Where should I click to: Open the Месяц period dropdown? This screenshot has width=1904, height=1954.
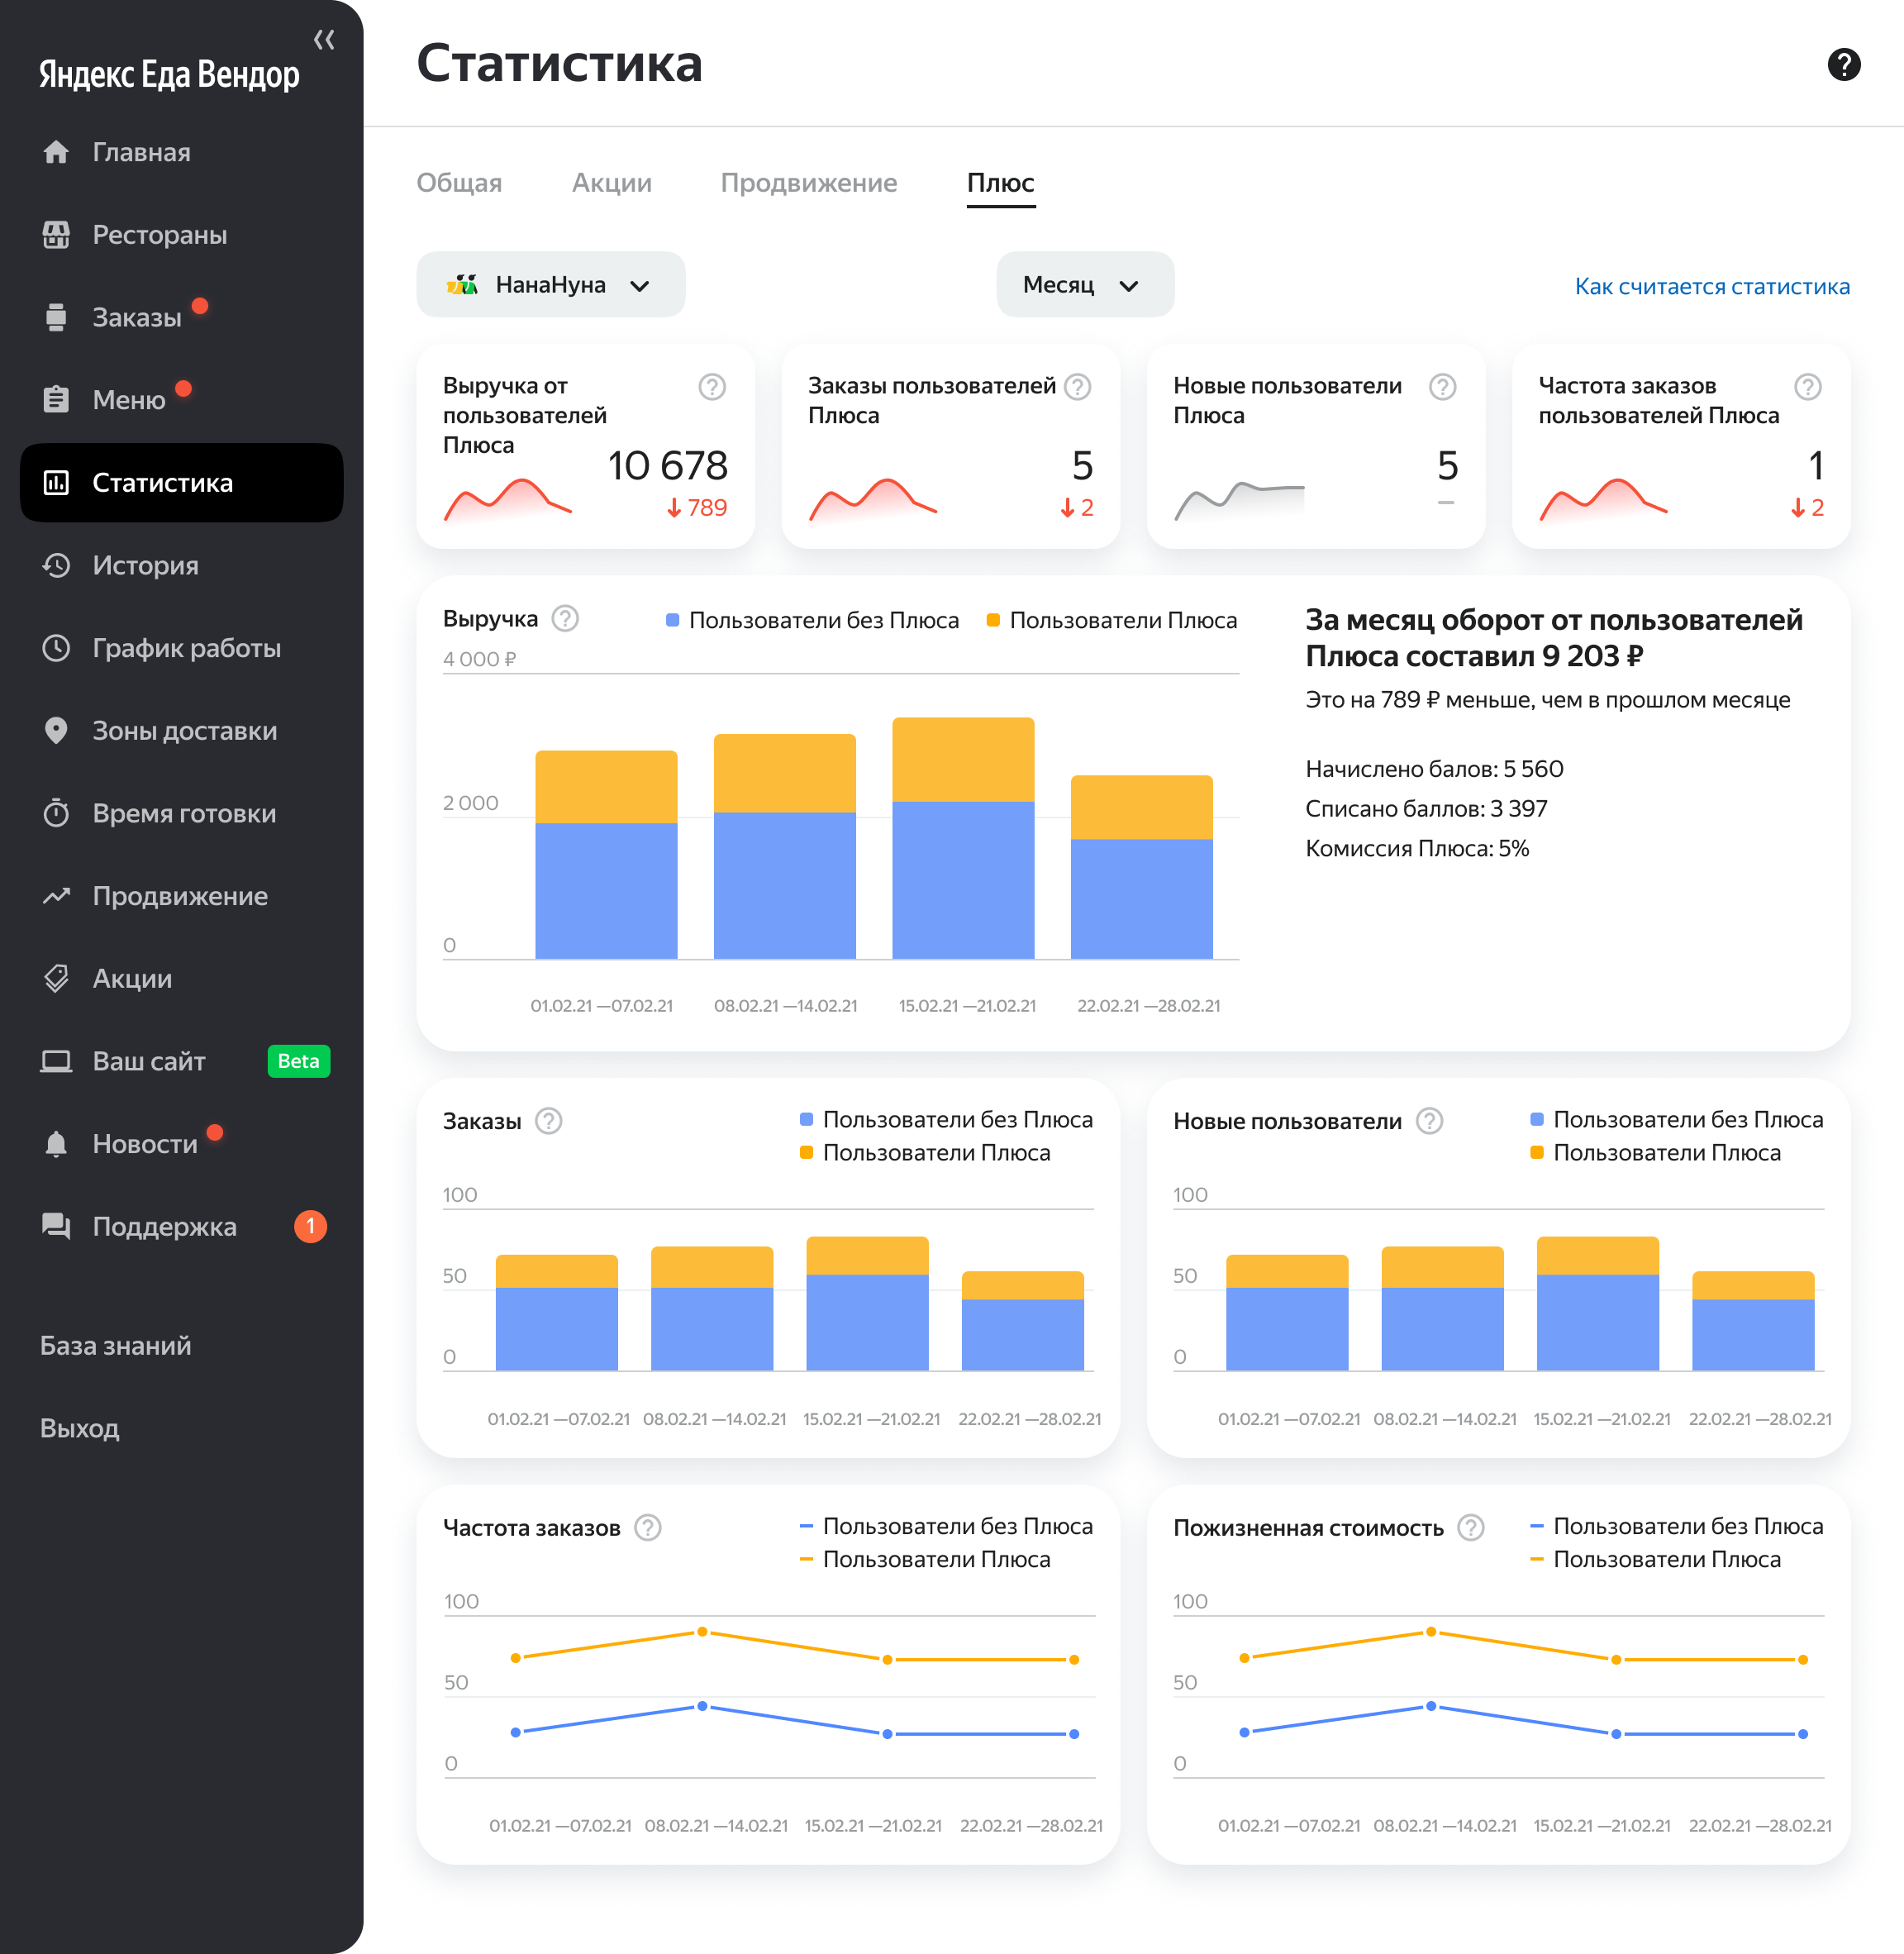(1085, 285)
